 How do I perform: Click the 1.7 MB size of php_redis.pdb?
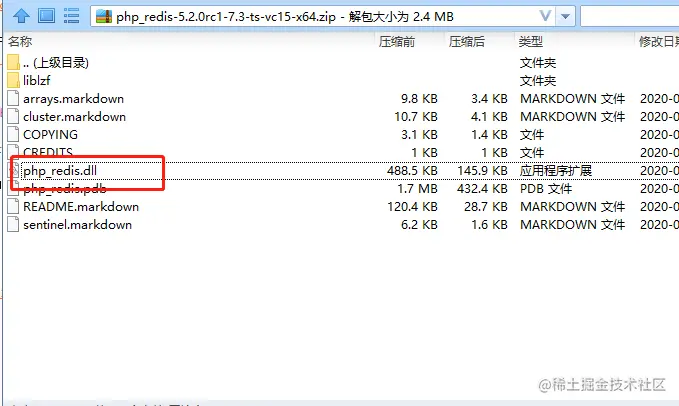[417, 189]
